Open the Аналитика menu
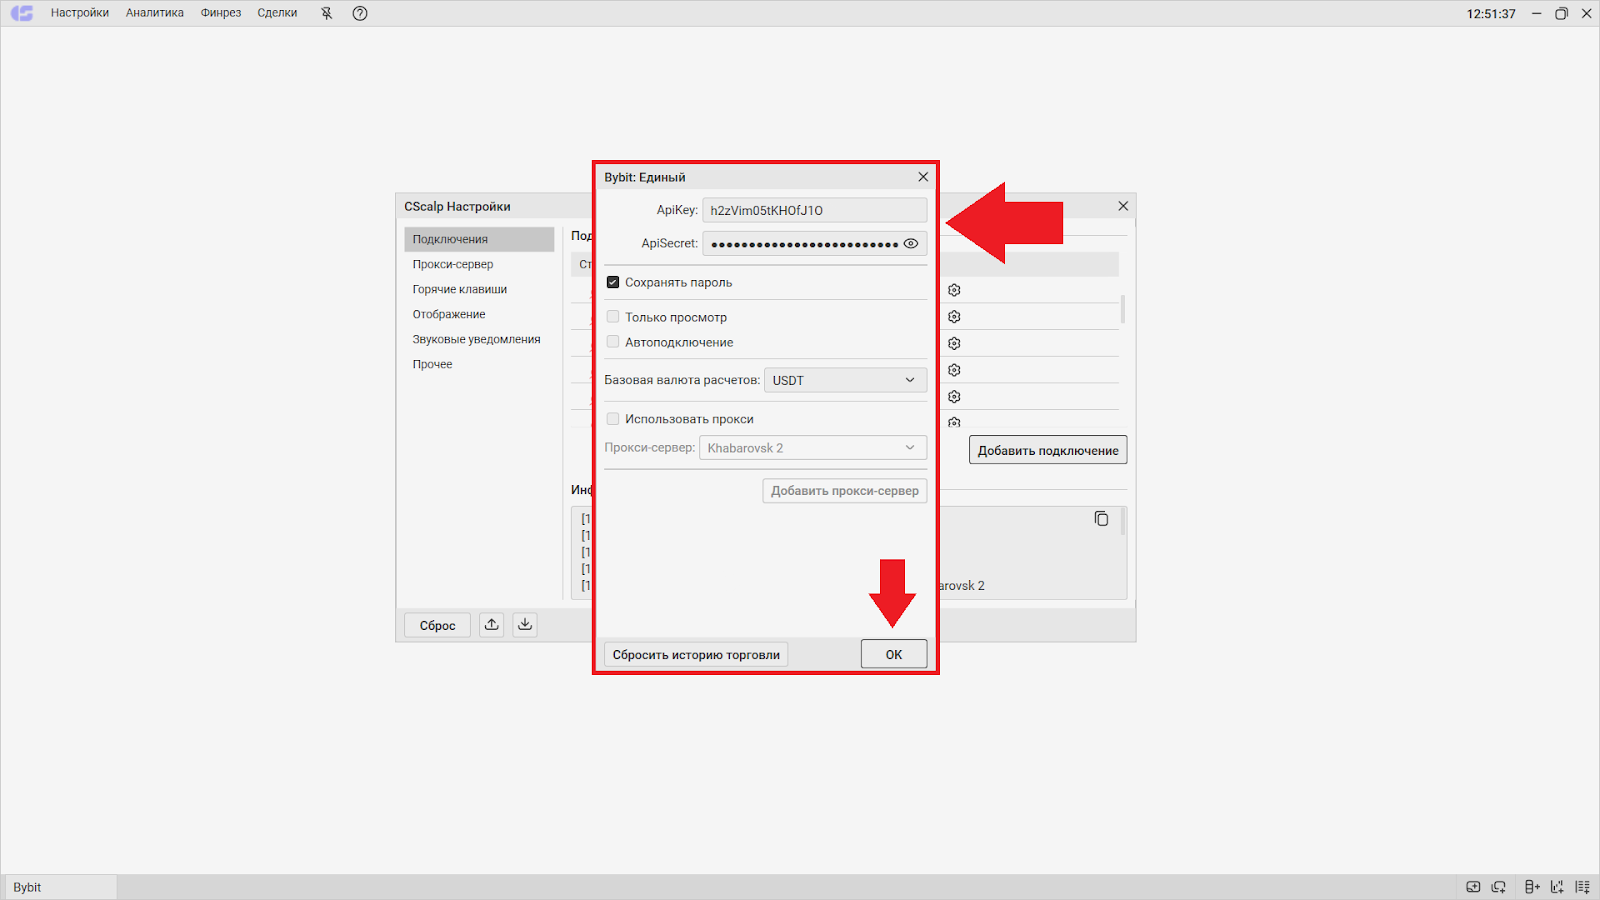 (155, 13)
